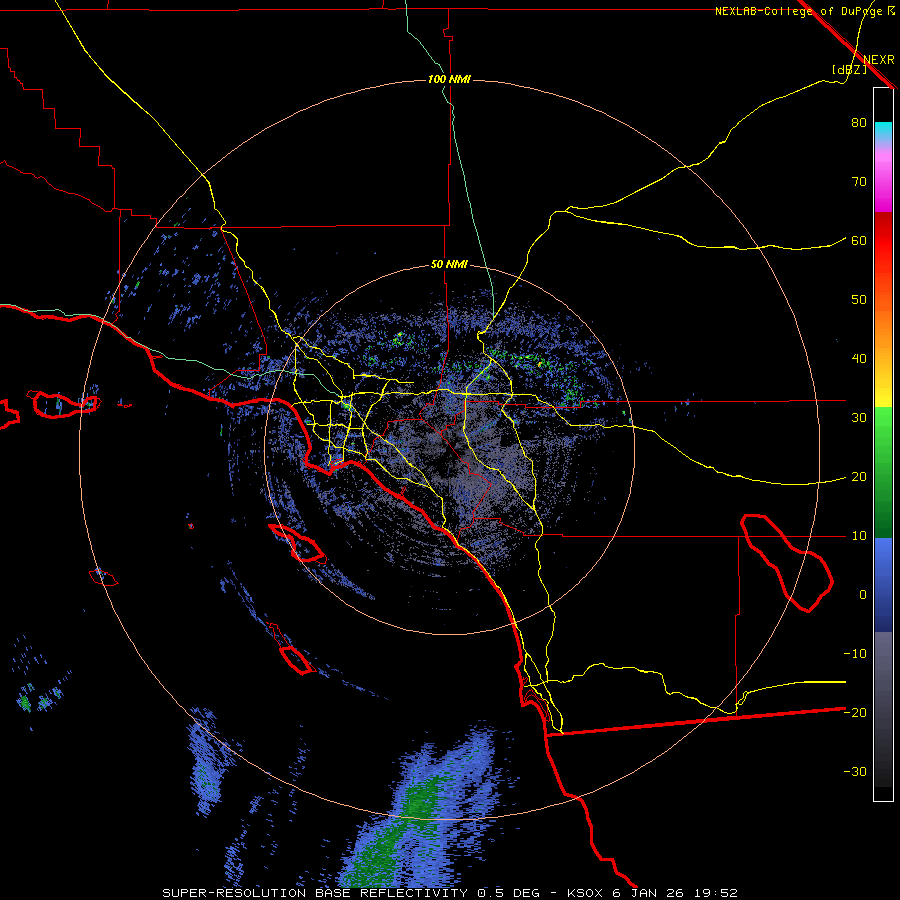Screen dimensions: 900x900
Task: Click the -10 value on the dBZ scale
Action: (855, 654)
